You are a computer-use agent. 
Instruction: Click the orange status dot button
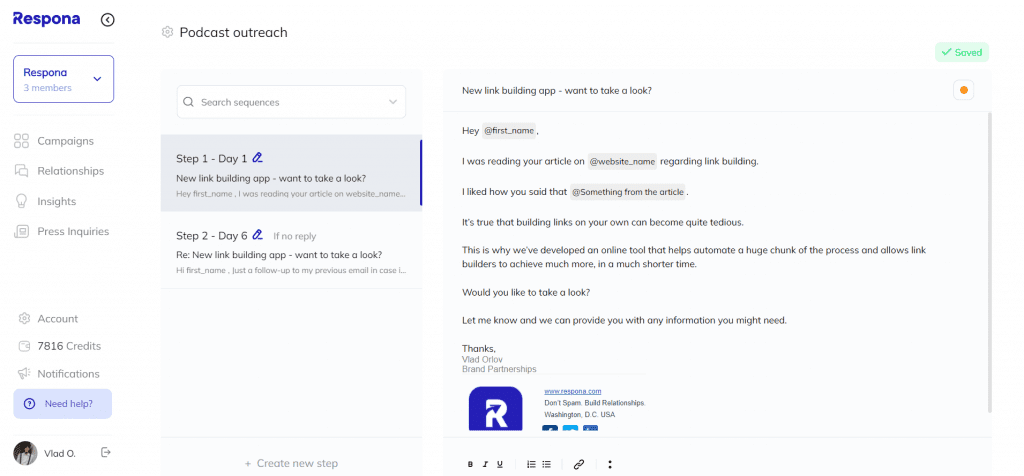(964, 90)
